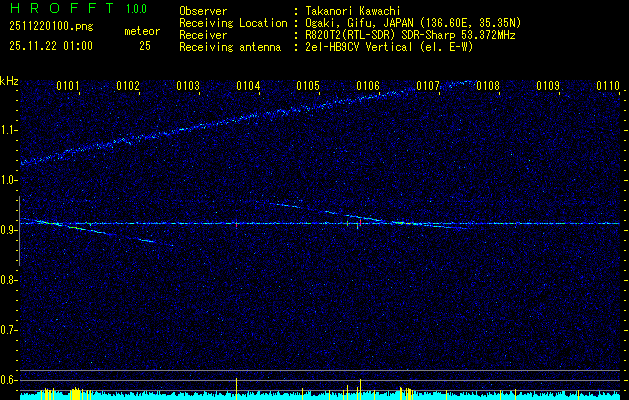629x400 pixels.
Task: Click the kHz axis unit label
Action: coord(10,81)
